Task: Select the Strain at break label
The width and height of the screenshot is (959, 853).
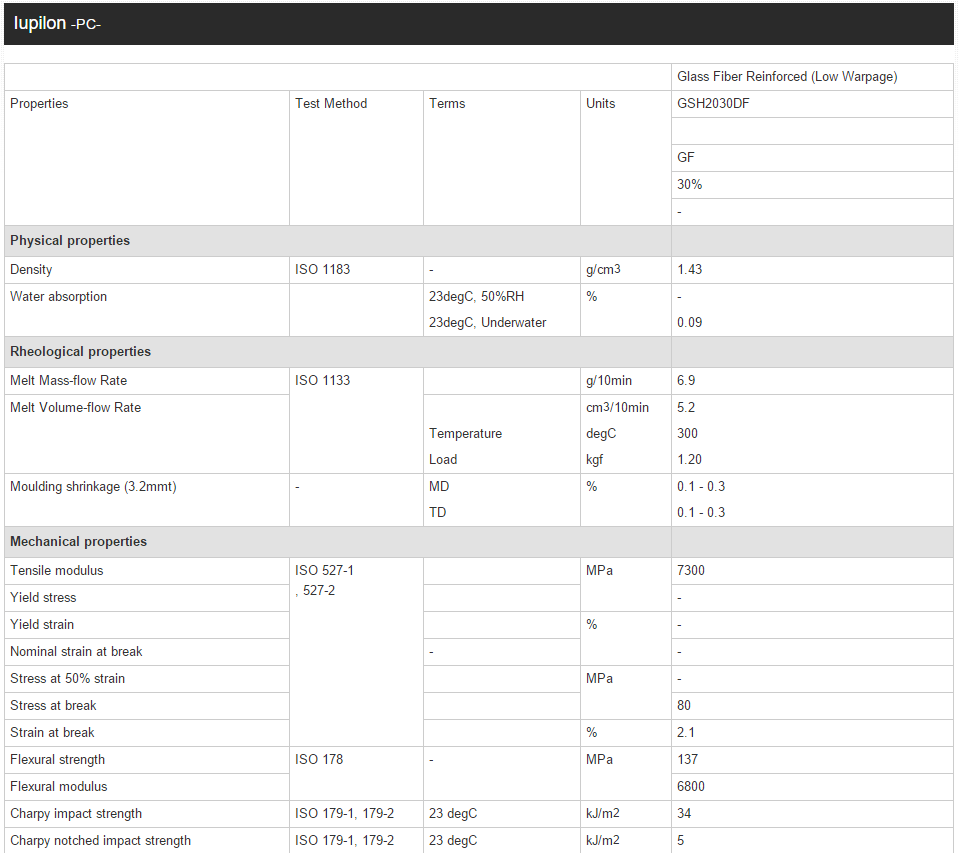Action: point(53,733)
